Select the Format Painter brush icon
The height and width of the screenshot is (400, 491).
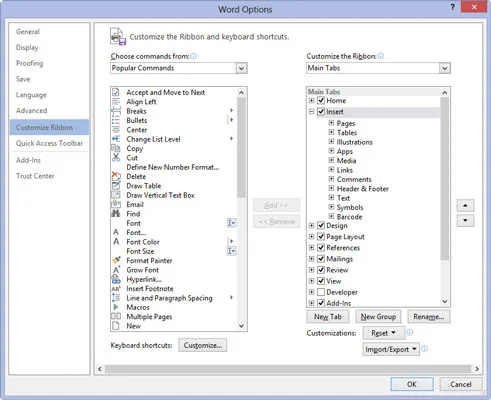pos(116,260)
